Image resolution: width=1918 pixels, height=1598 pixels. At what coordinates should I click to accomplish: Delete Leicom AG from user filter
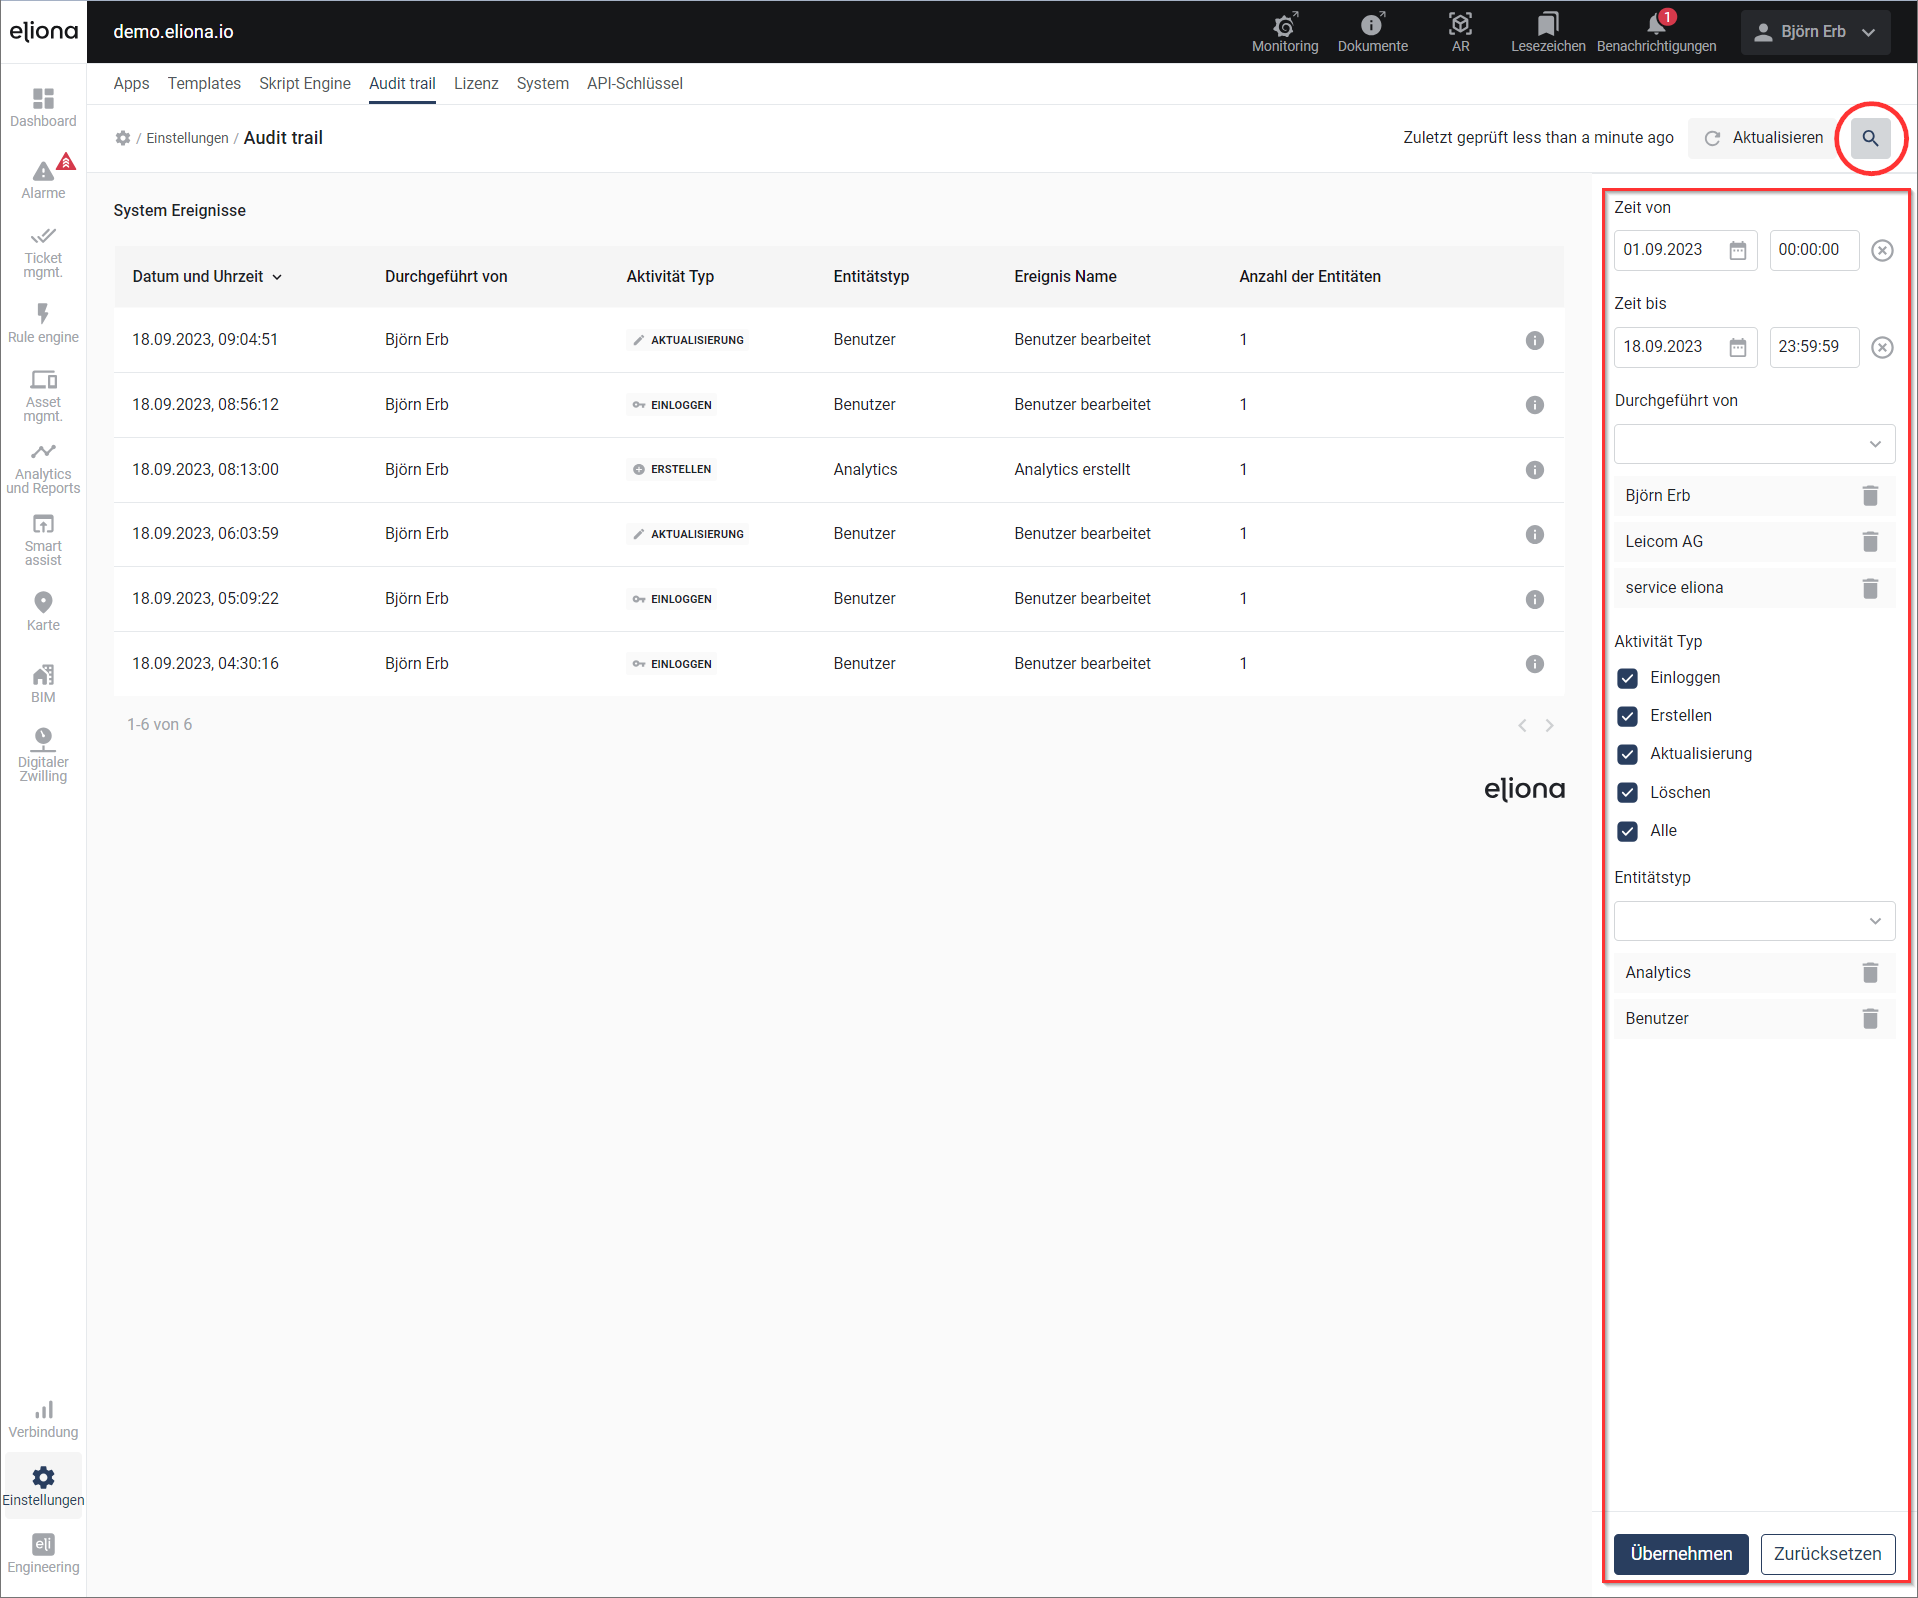click(1869, 542)
